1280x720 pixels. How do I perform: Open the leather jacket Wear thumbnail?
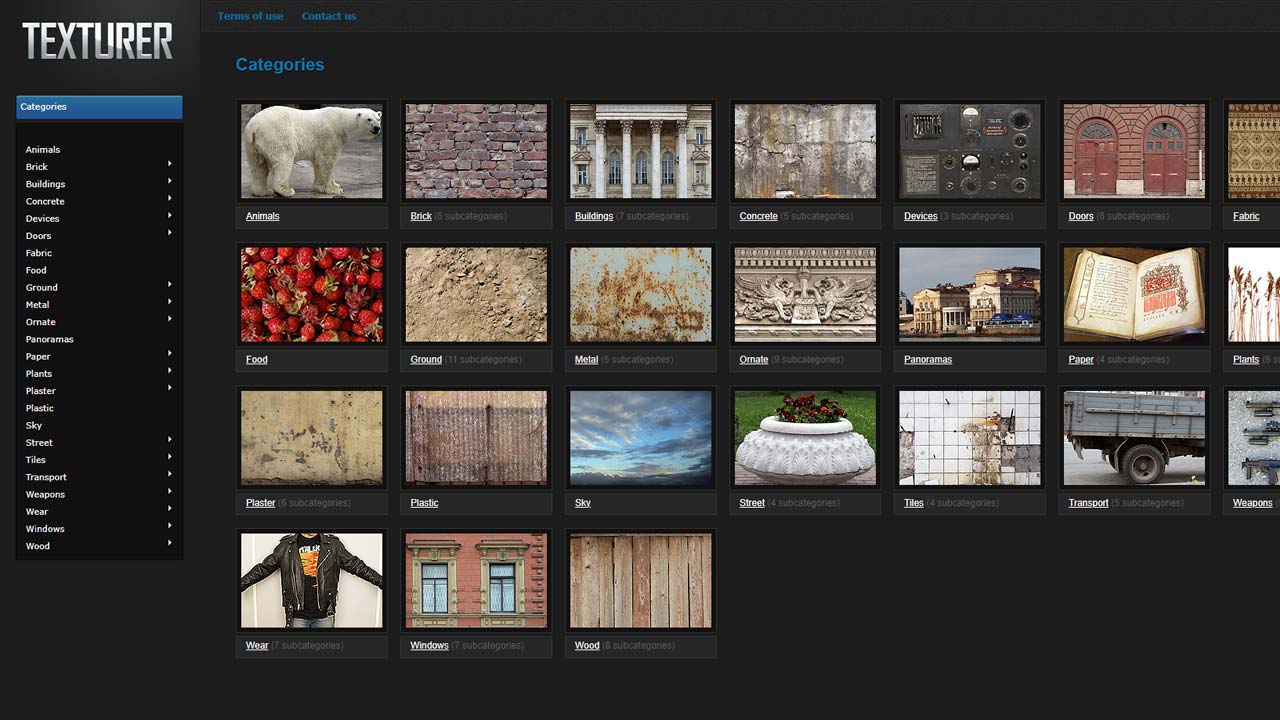(x=312, y=581)
